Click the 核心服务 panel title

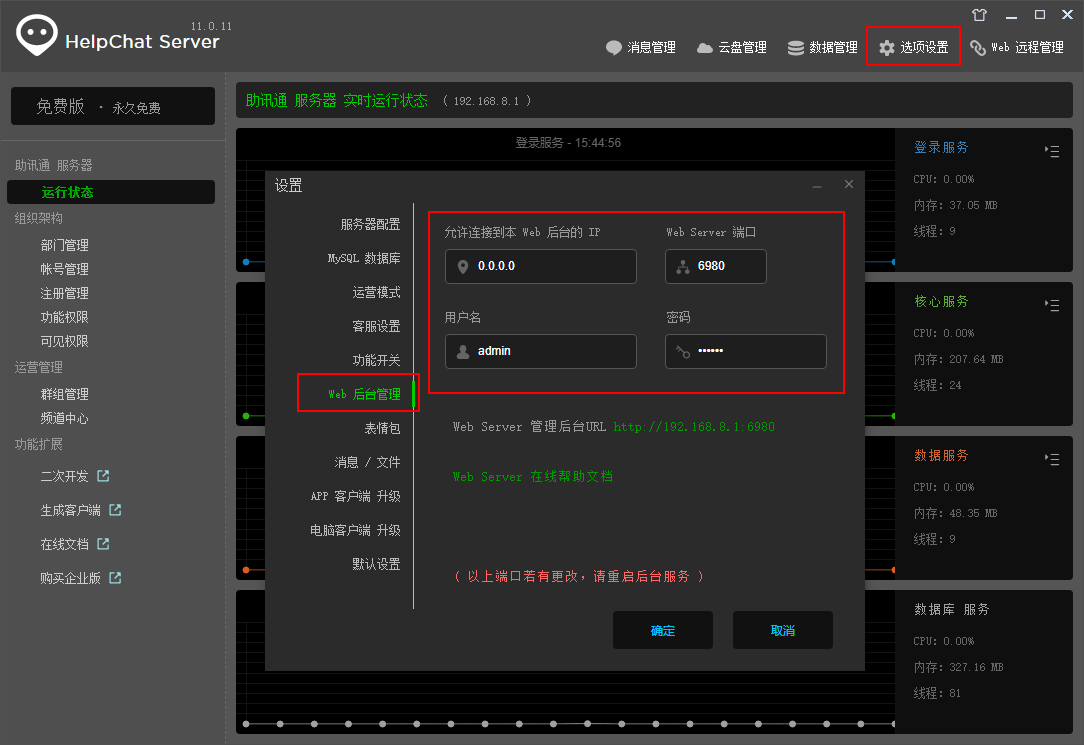tap(941, 301)
